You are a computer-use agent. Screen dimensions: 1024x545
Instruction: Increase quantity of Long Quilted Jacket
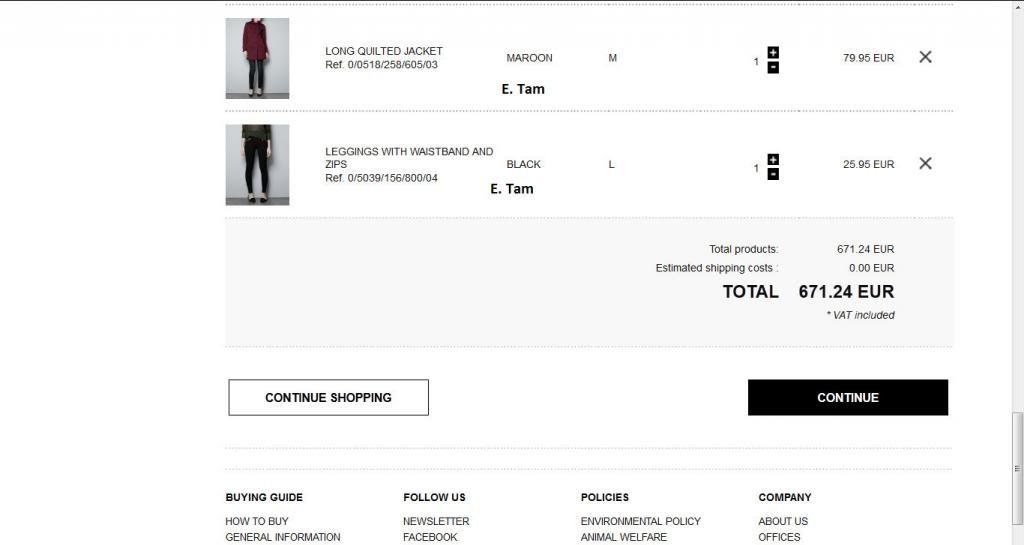(x=773, y=52)
